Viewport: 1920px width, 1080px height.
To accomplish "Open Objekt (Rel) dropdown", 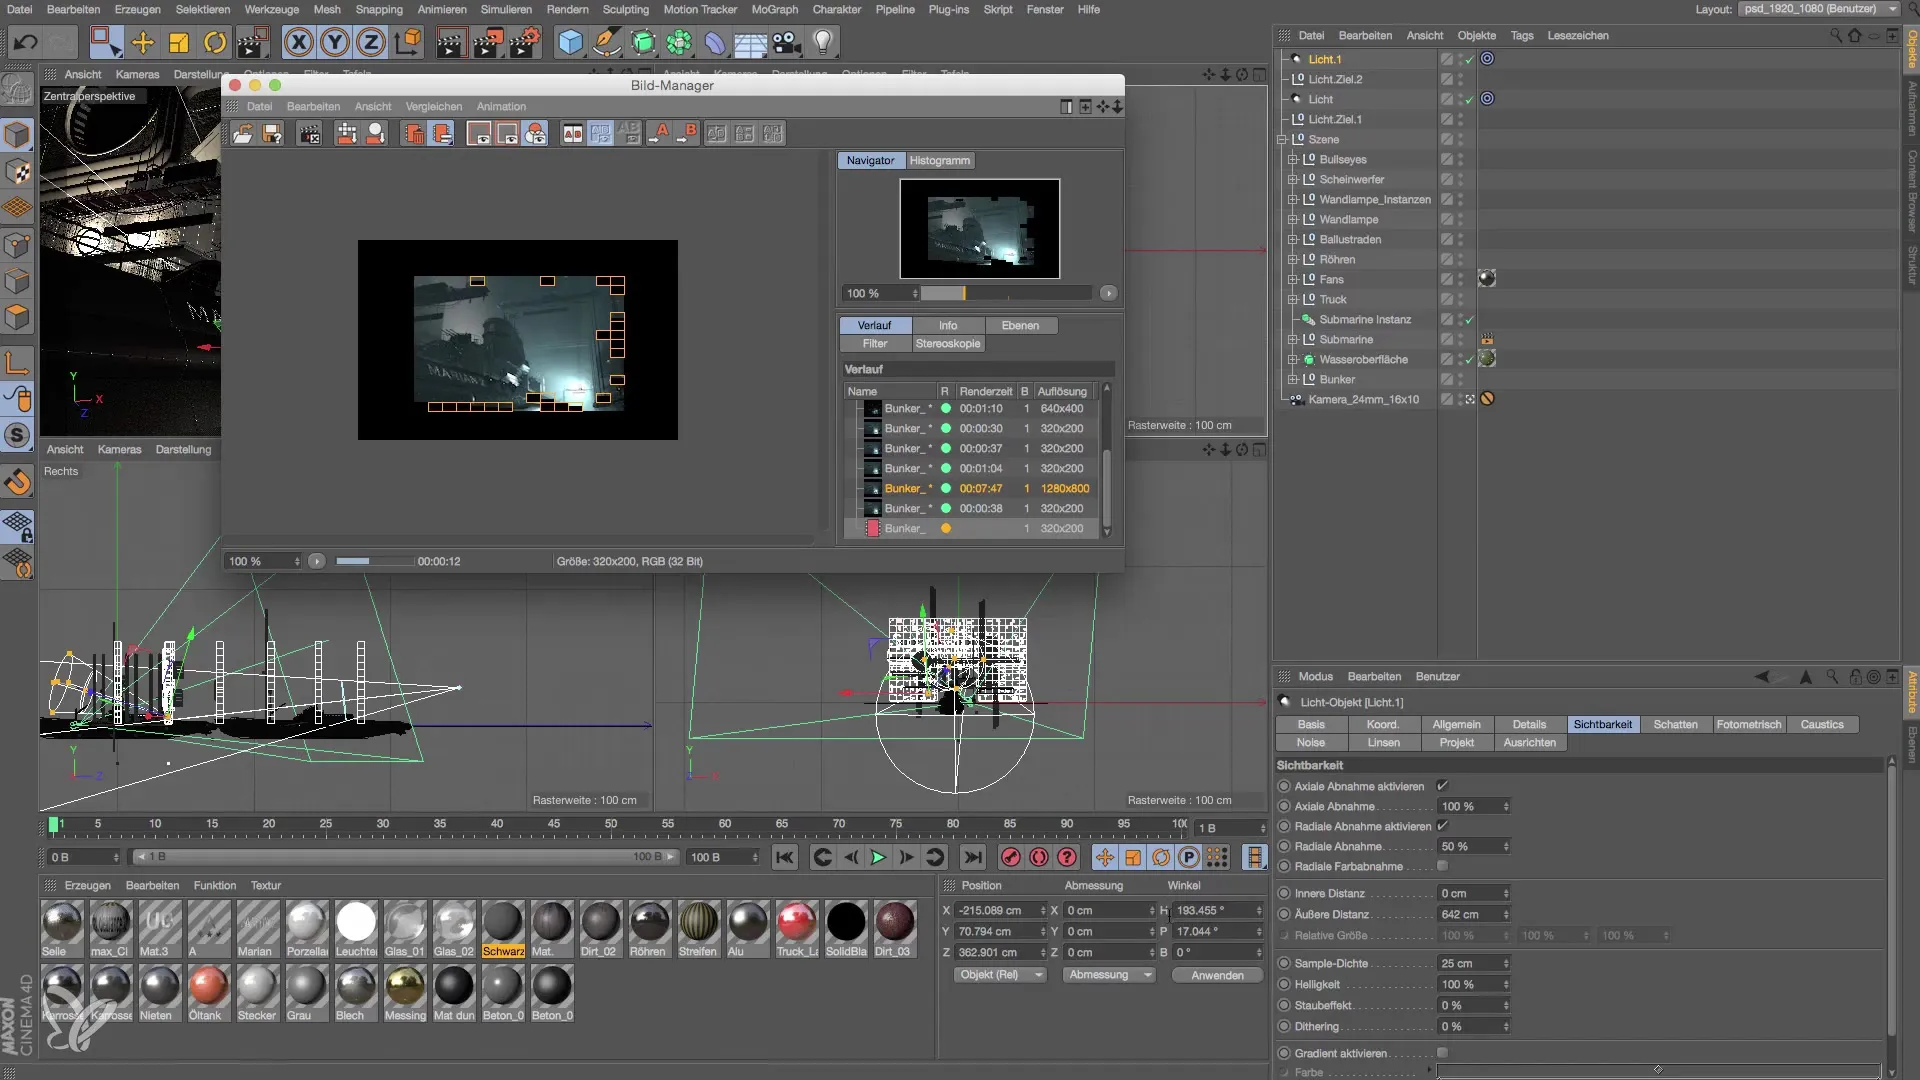I will (999, 975).
